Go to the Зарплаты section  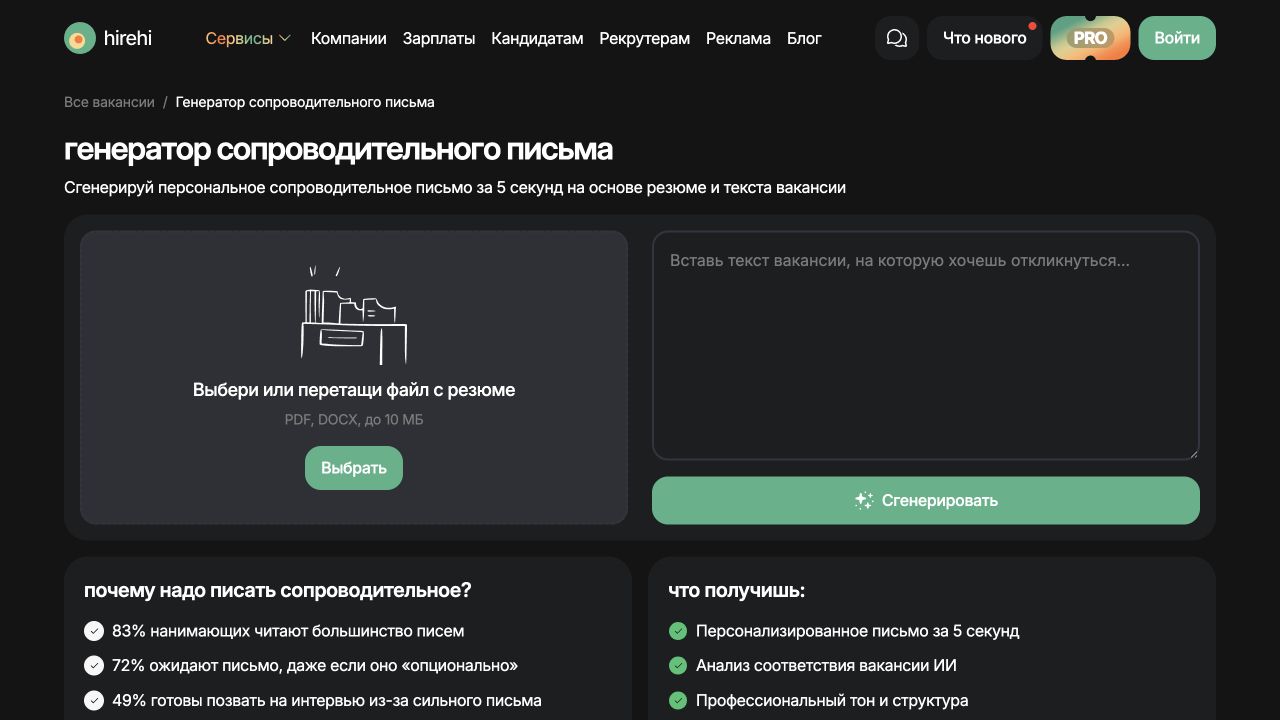point(439,38)
